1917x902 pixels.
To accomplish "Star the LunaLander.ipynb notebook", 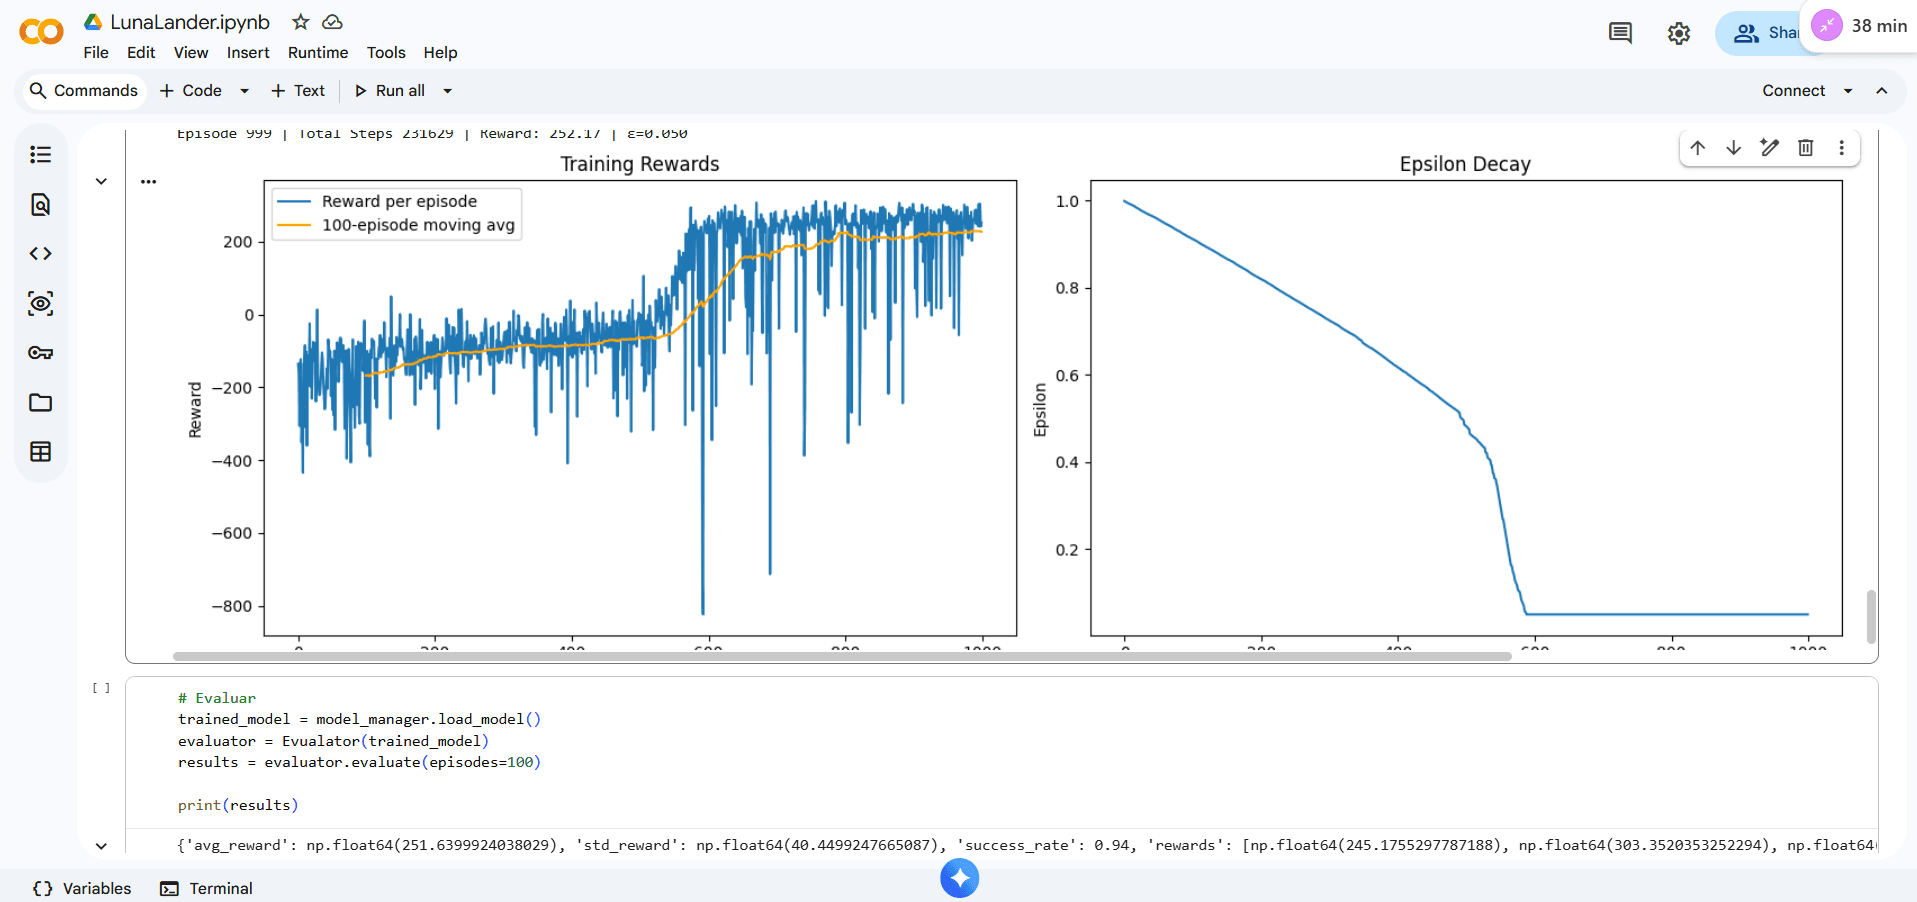I will [300, 22].
